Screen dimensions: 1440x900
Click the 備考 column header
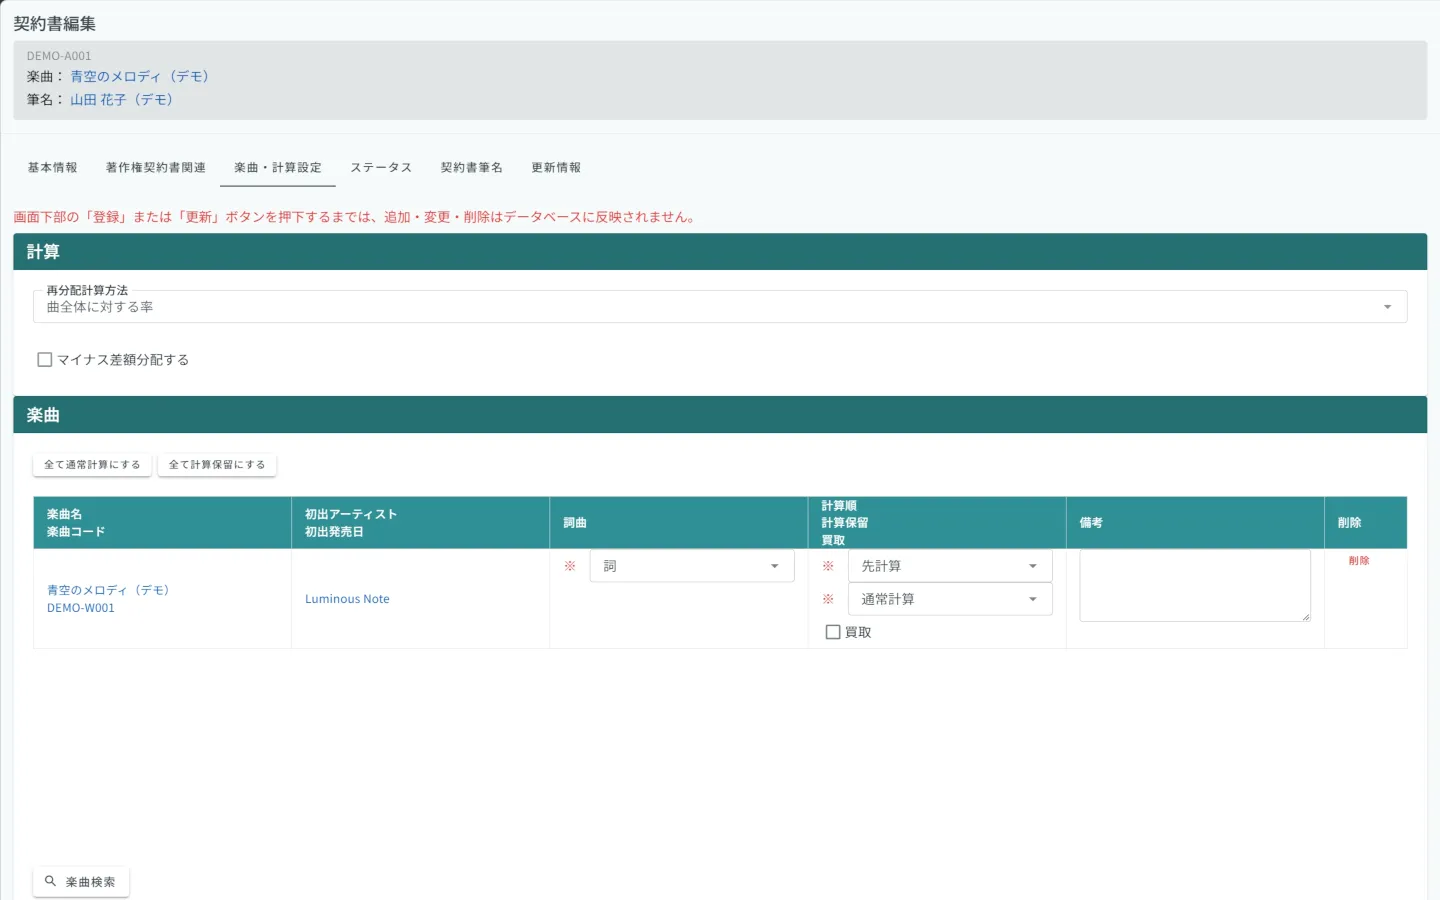(x=1195, y=522)
